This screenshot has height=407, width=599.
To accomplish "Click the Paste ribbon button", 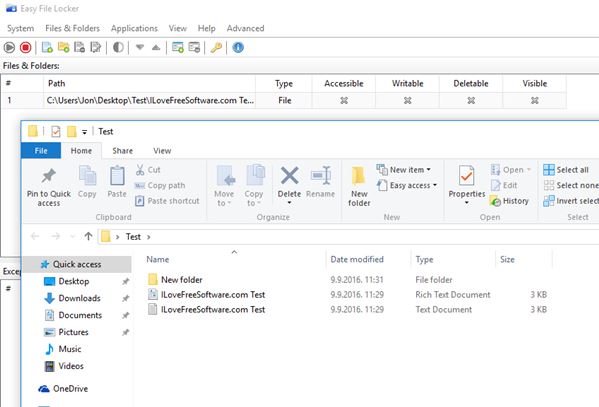I will click(x=117, y=182).
